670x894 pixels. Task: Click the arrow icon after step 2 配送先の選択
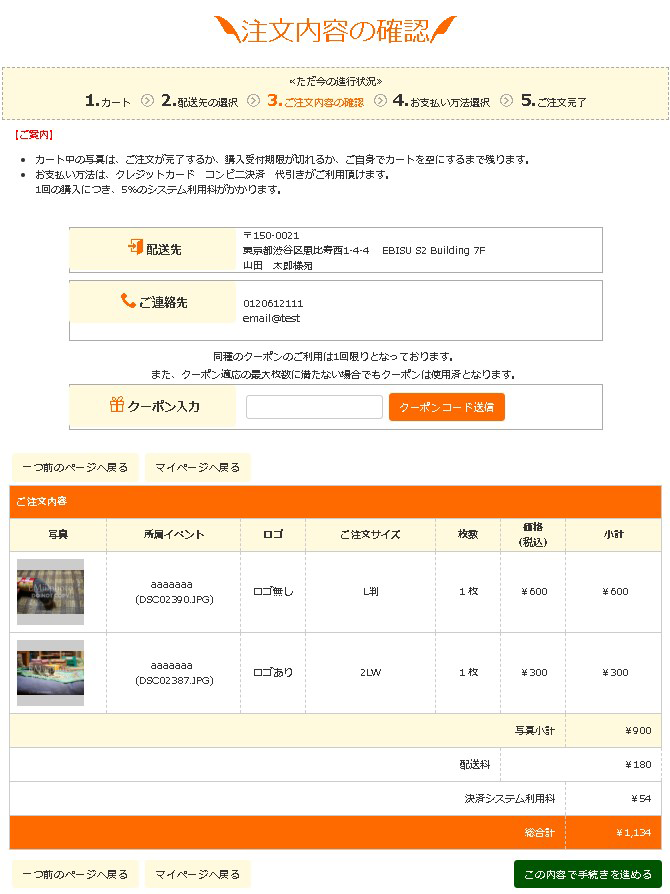(253, 101)
